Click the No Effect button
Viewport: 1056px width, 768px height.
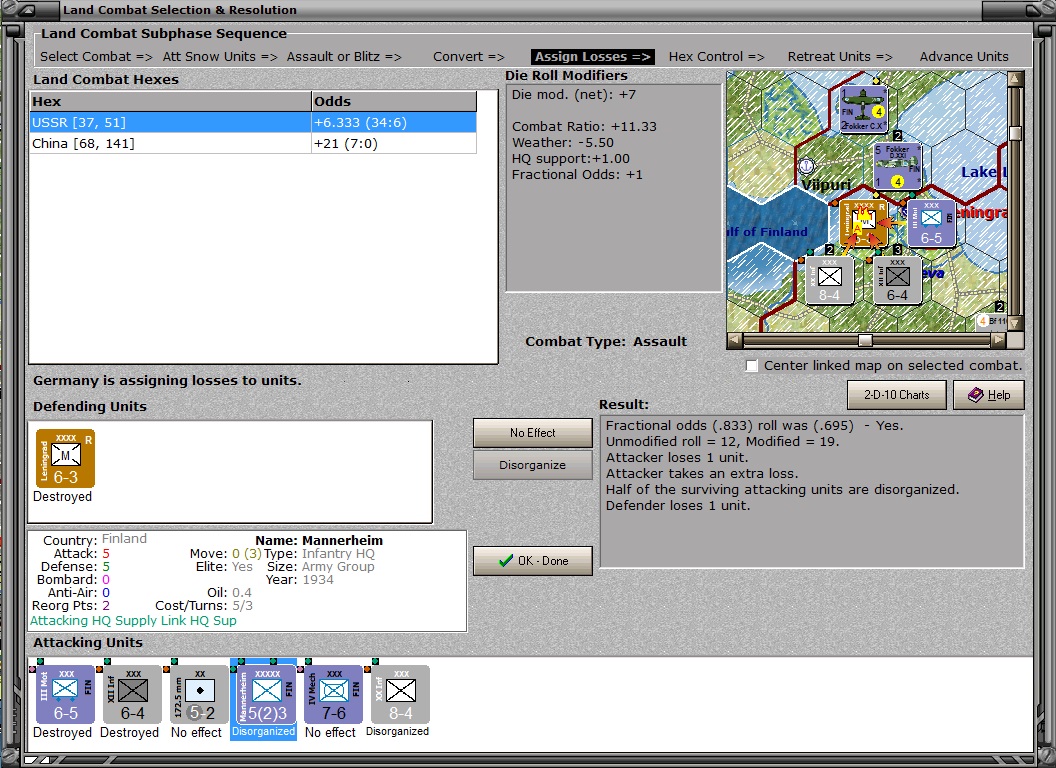[533, 433]
